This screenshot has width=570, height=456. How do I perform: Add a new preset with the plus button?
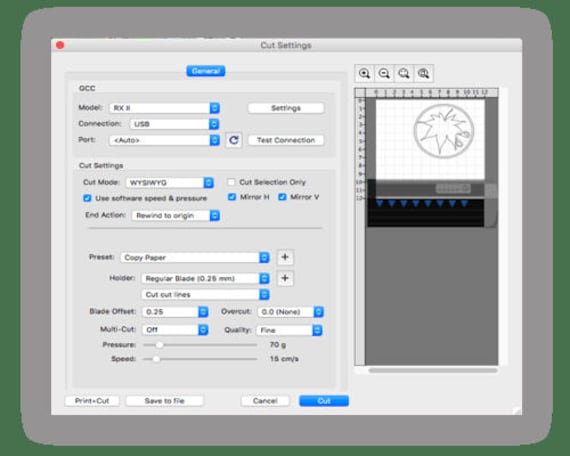point(285,257)
